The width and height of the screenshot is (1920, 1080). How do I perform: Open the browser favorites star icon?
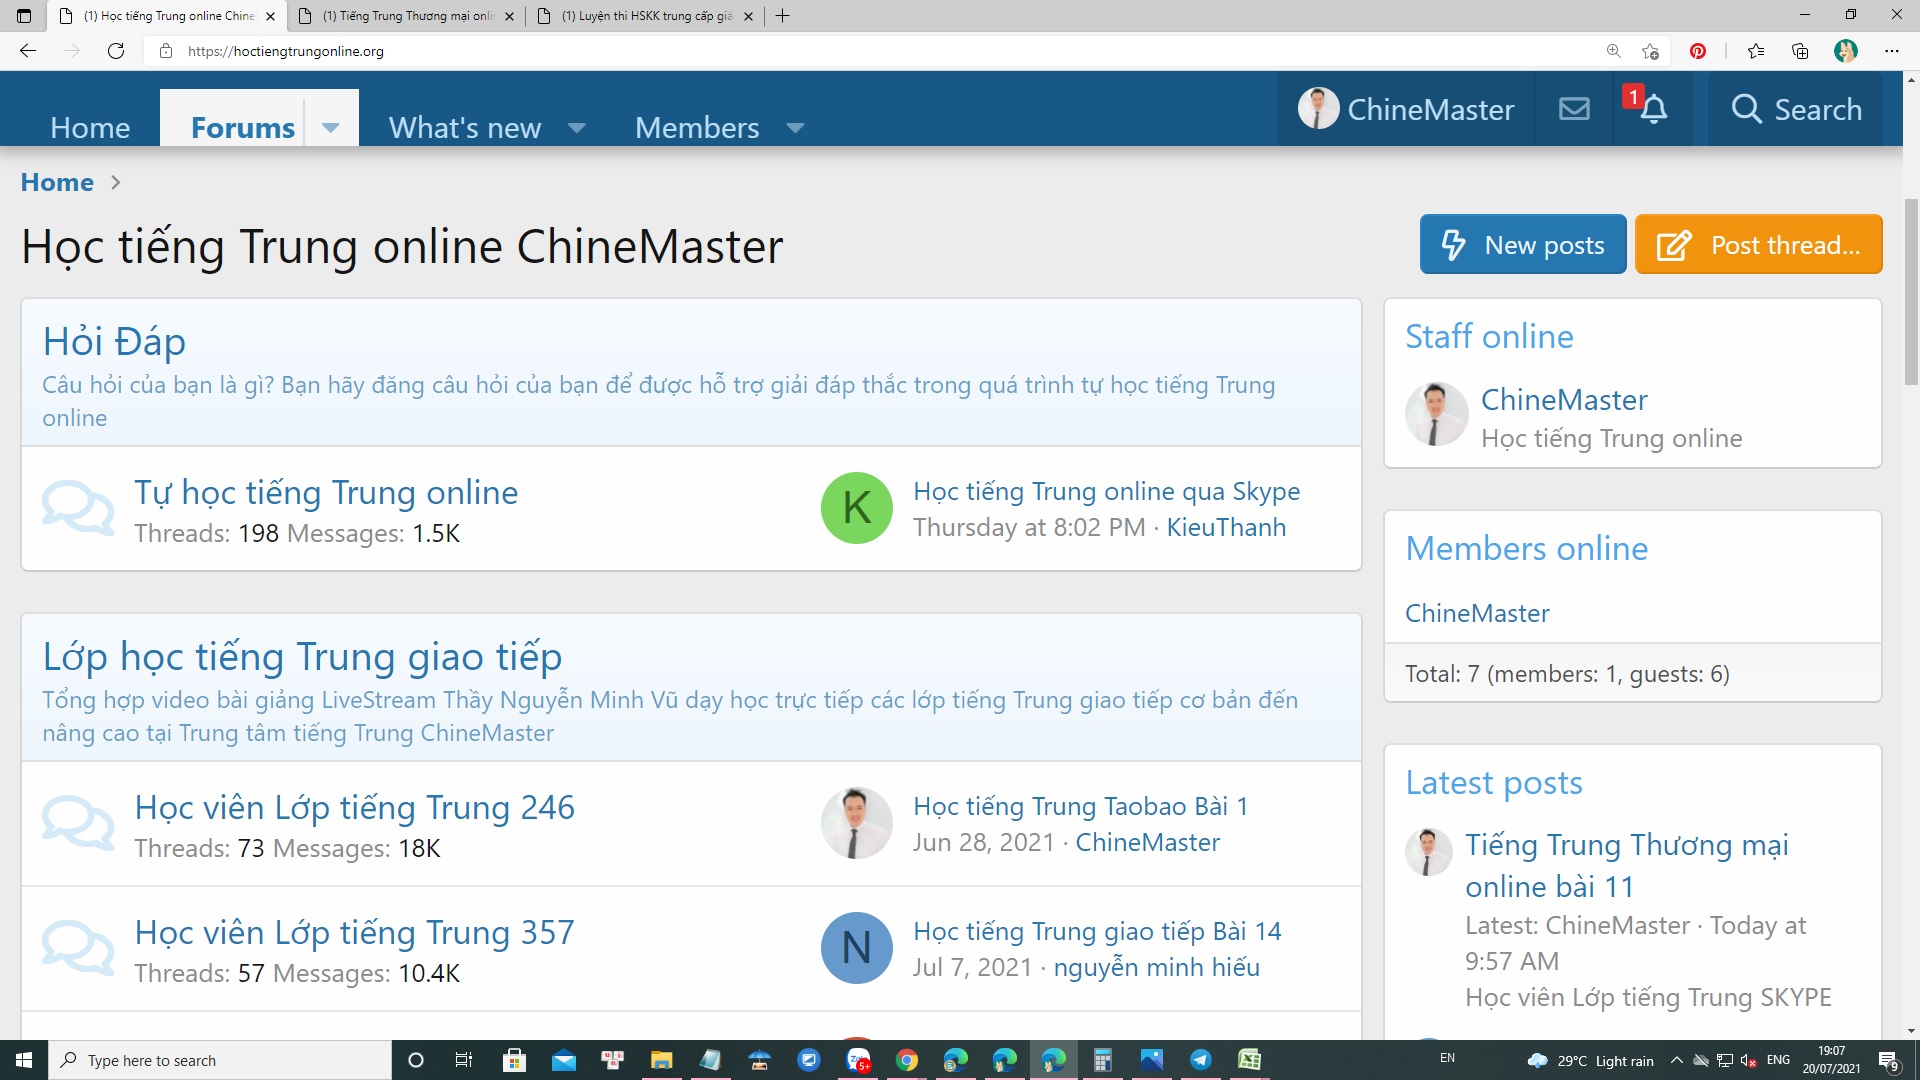1756,51
